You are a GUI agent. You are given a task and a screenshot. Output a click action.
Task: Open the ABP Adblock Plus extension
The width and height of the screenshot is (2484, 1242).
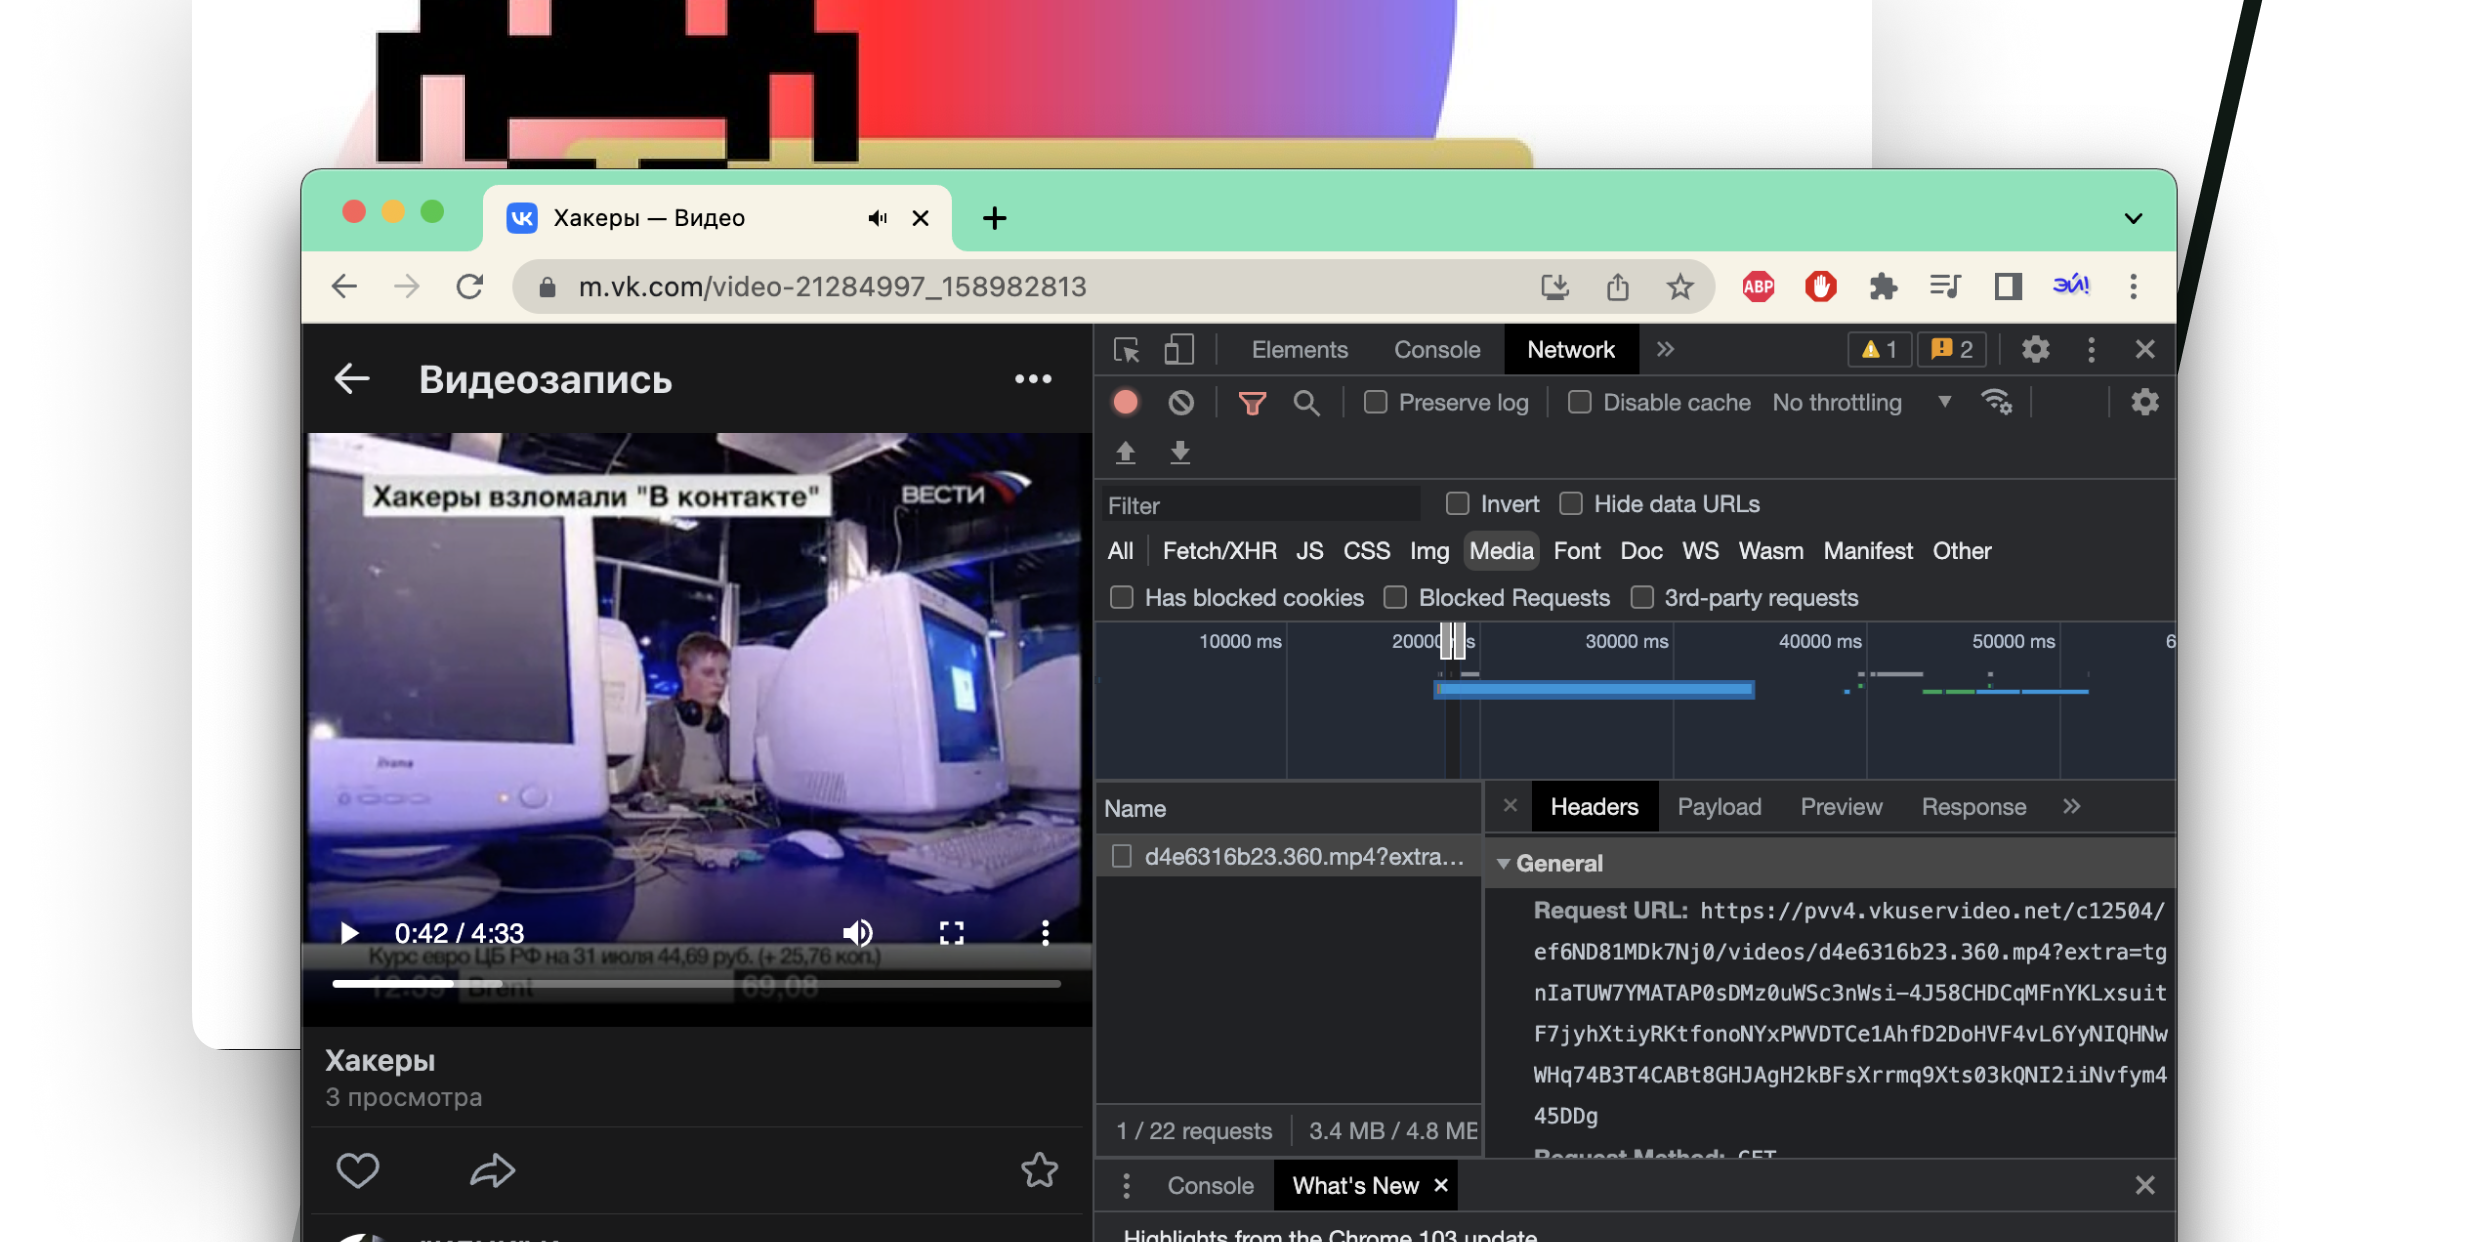[x=1758, y=287]
